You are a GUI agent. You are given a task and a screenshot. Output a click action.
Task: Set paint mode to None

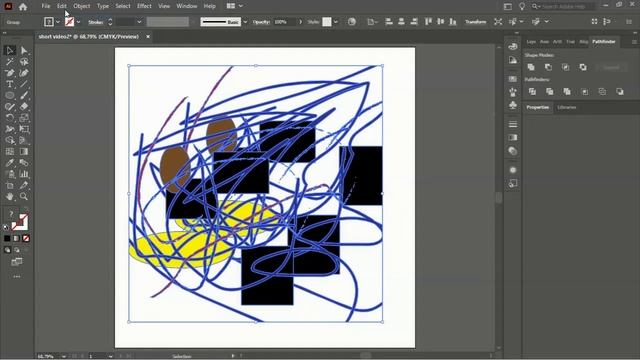(26, 238)
